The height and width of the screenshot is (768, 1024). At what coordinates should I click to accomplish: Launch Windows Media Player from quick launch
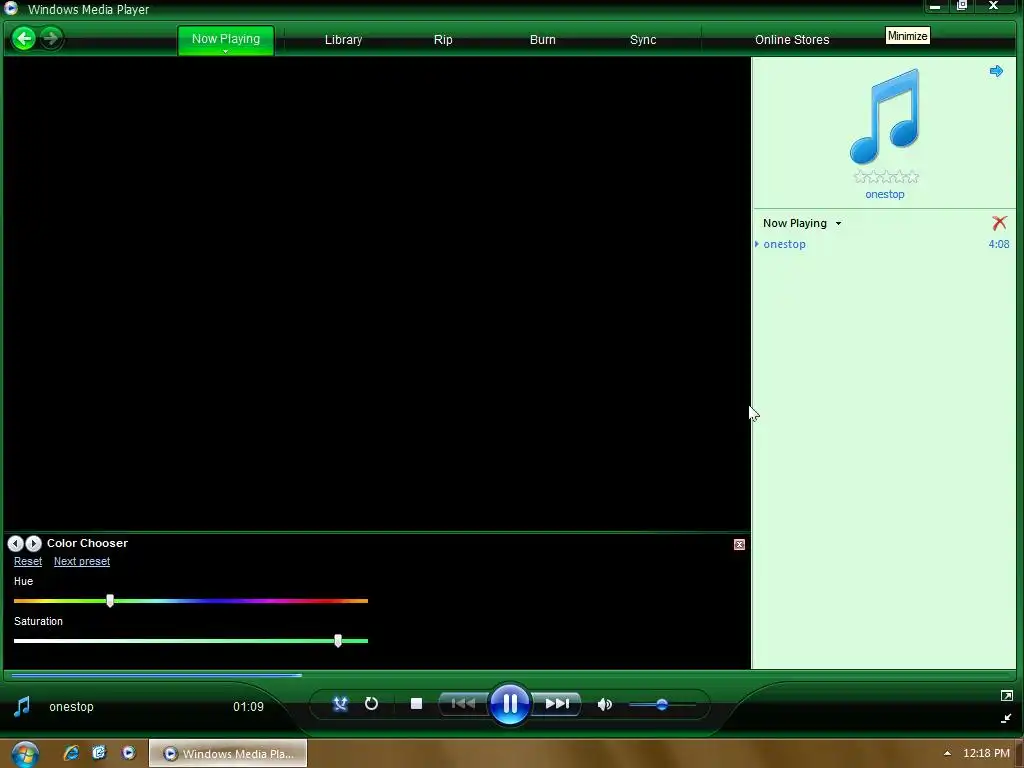pyautogui.click(x=129, y=753)
